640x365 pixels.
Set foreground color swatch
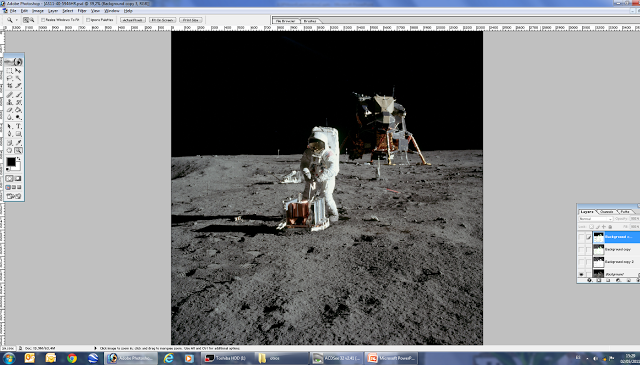pos(11,162)
